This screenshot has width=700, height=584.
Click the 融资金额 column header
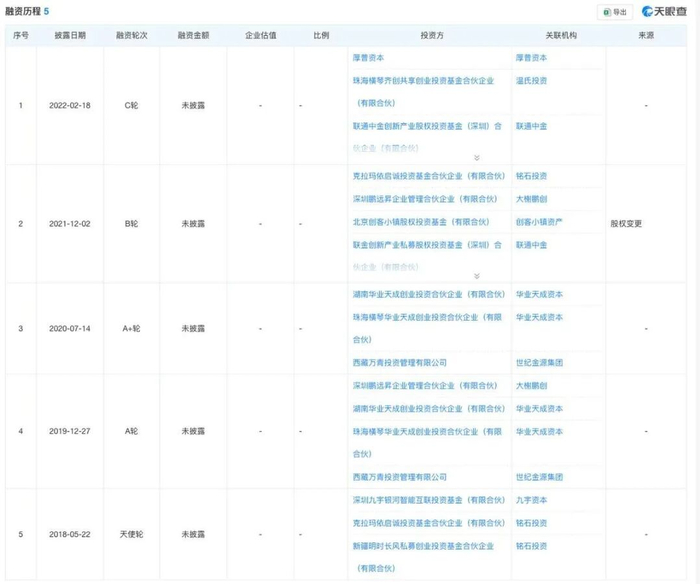coord(193,35)
